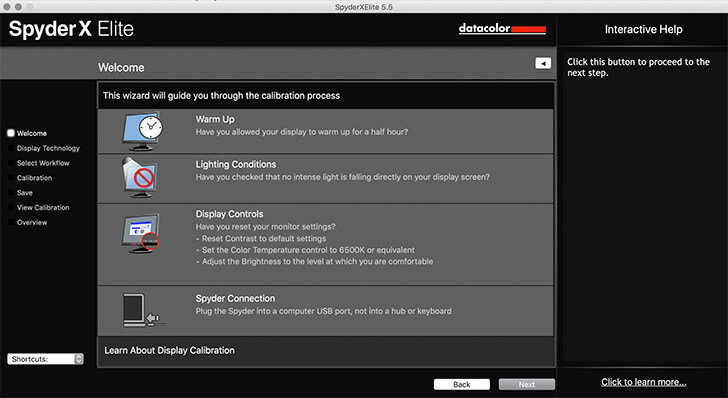Click the intense light question text
728x398 pixels.
(x=343, y=177)
